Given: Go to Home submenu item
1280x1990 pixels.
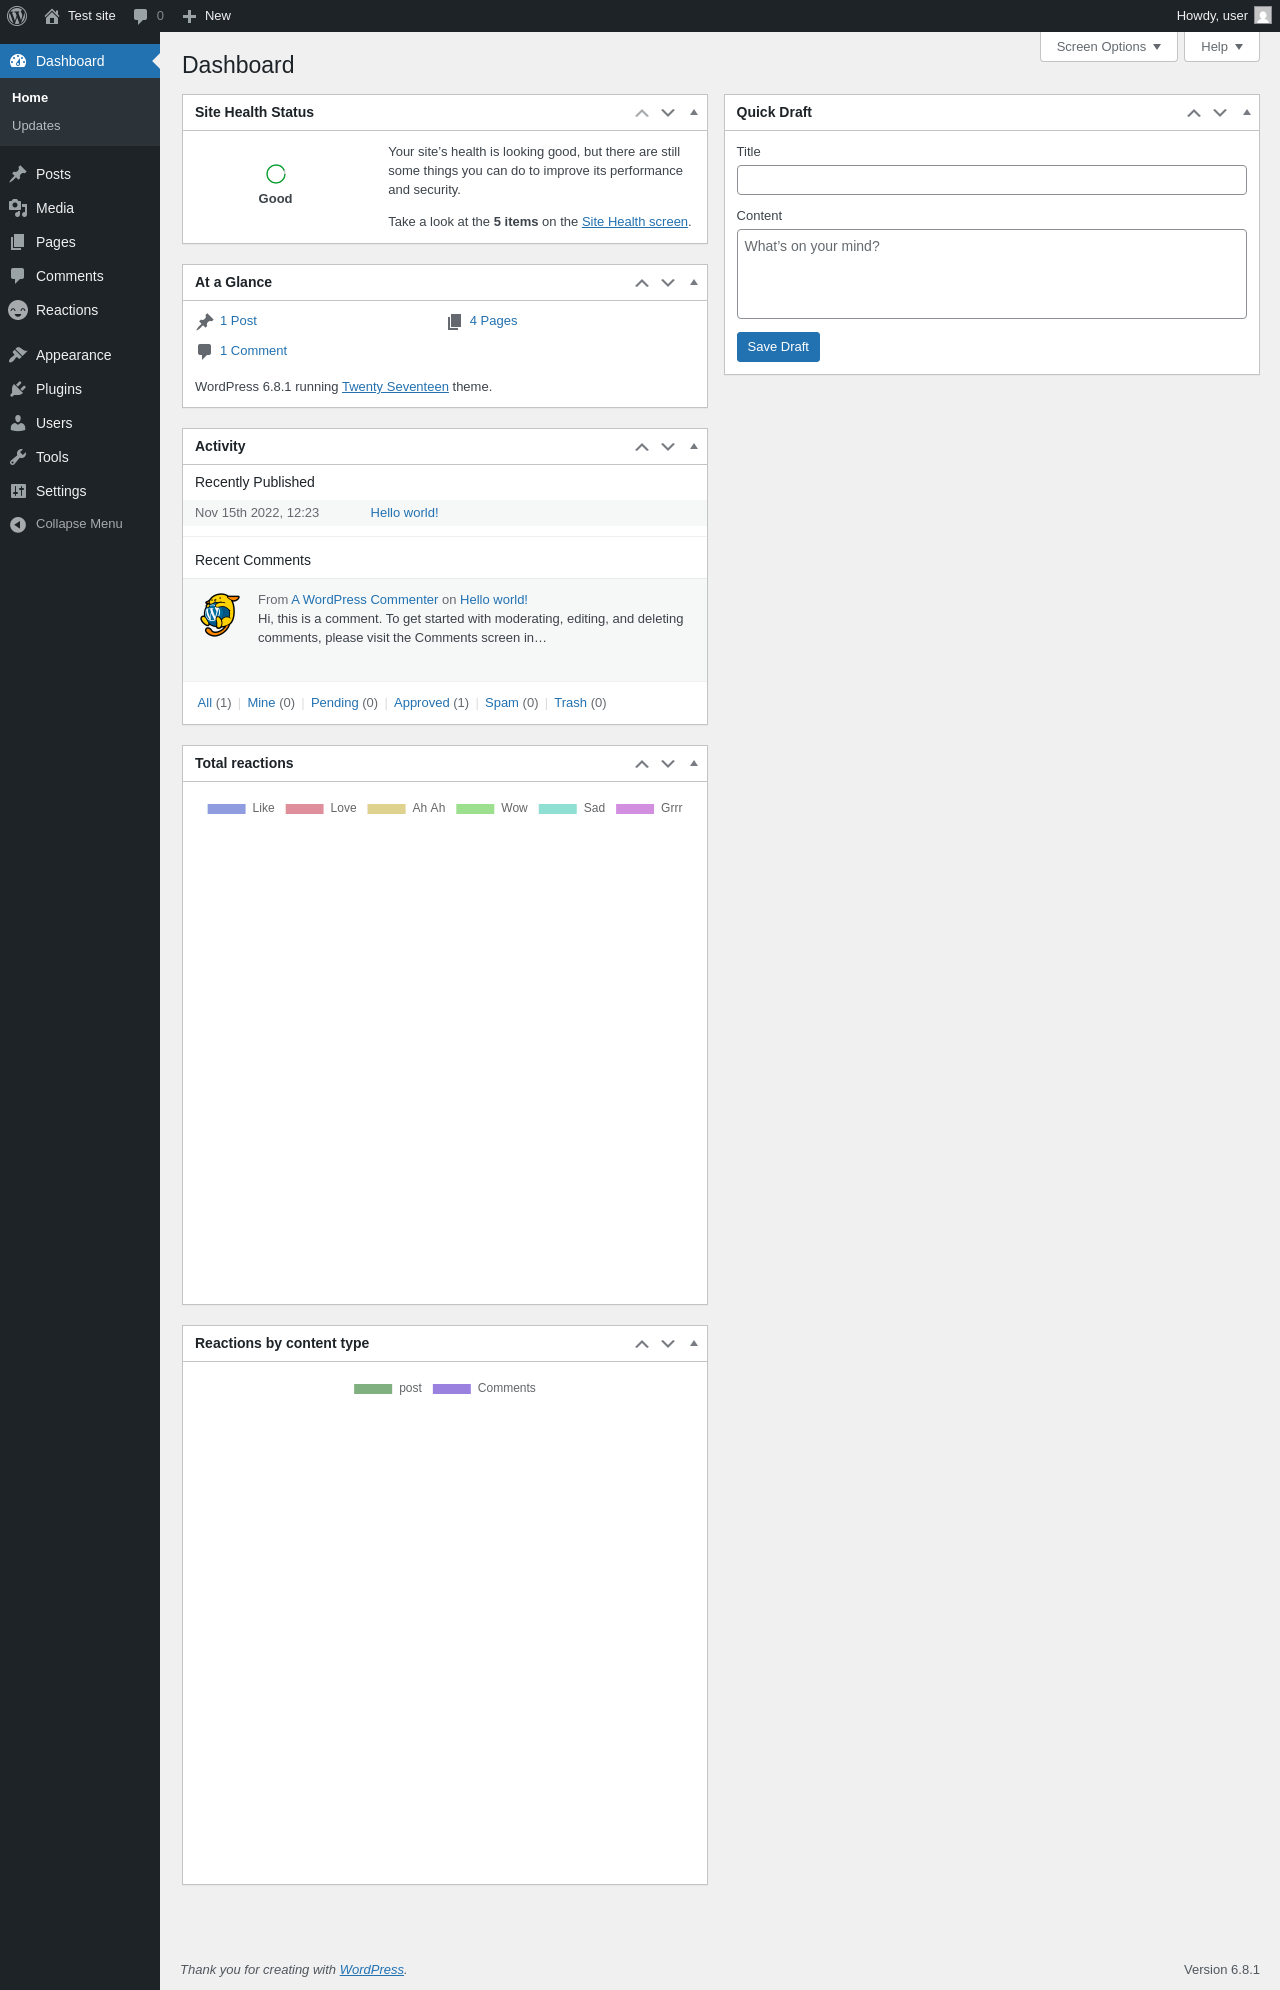Looking at the screenshot, I should click(x=80, y=98).
